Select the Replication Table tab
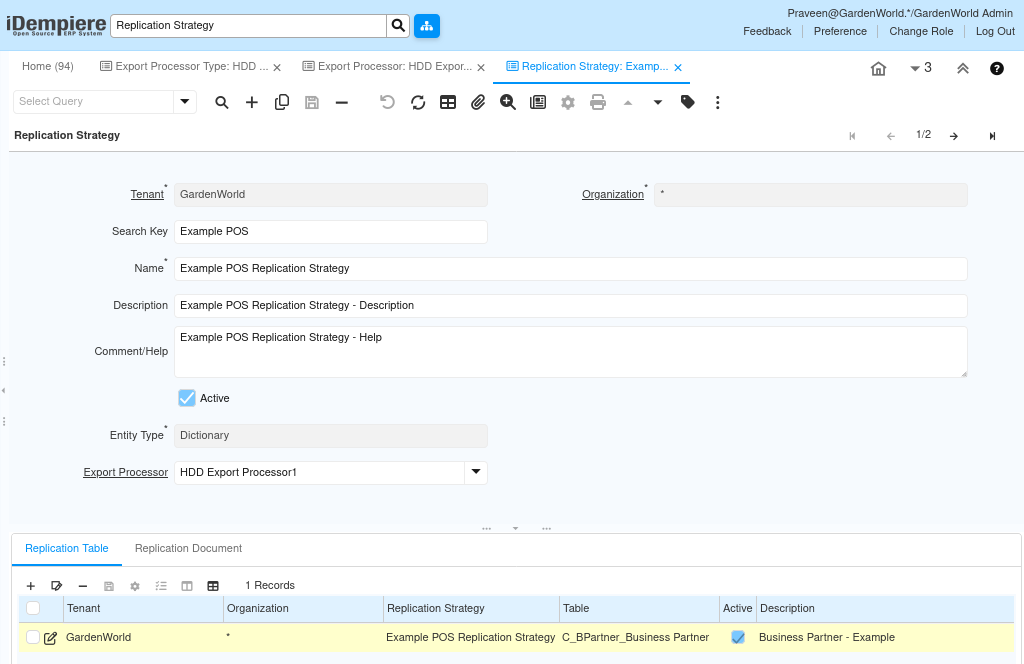The image size is (1024, 664). (x=67, y=548)
